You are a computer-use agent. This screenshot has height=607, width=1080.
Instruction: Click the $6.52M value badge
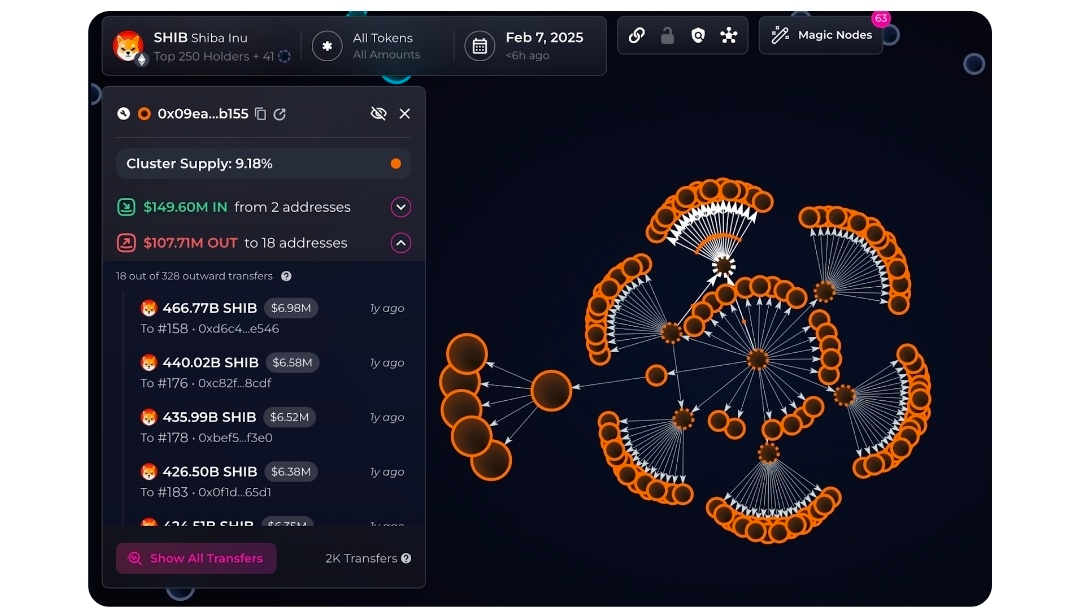289,417
